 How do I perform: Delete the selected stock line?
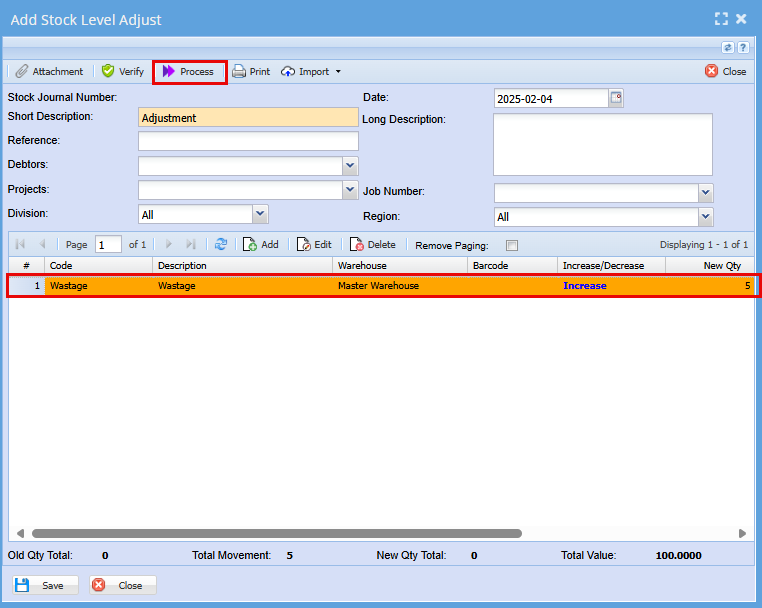(x=372, y=244)
